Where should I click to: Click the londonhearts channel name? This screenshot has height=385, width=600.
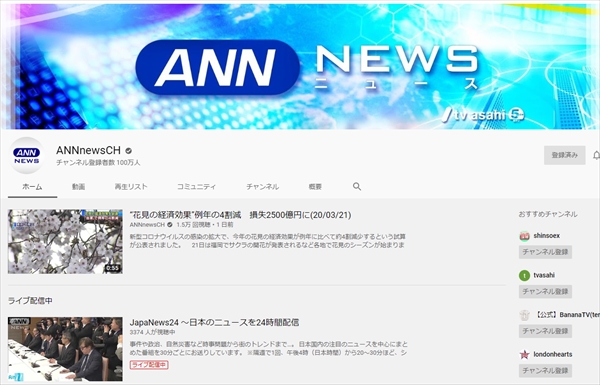tap(553, 354)
